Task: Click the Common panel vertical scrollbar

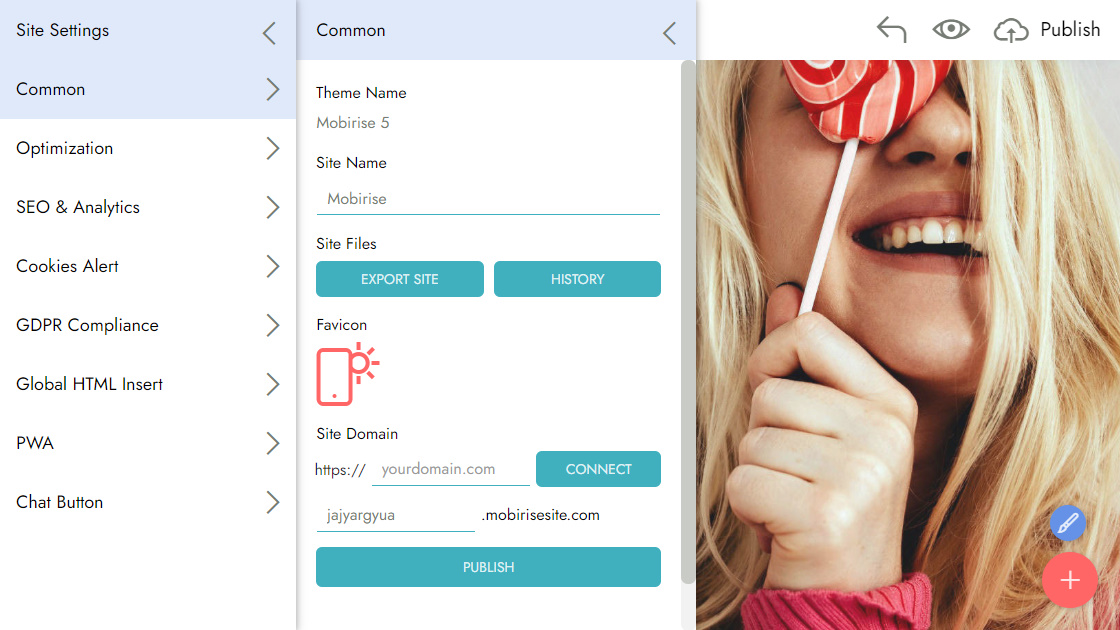Action: 688,322
